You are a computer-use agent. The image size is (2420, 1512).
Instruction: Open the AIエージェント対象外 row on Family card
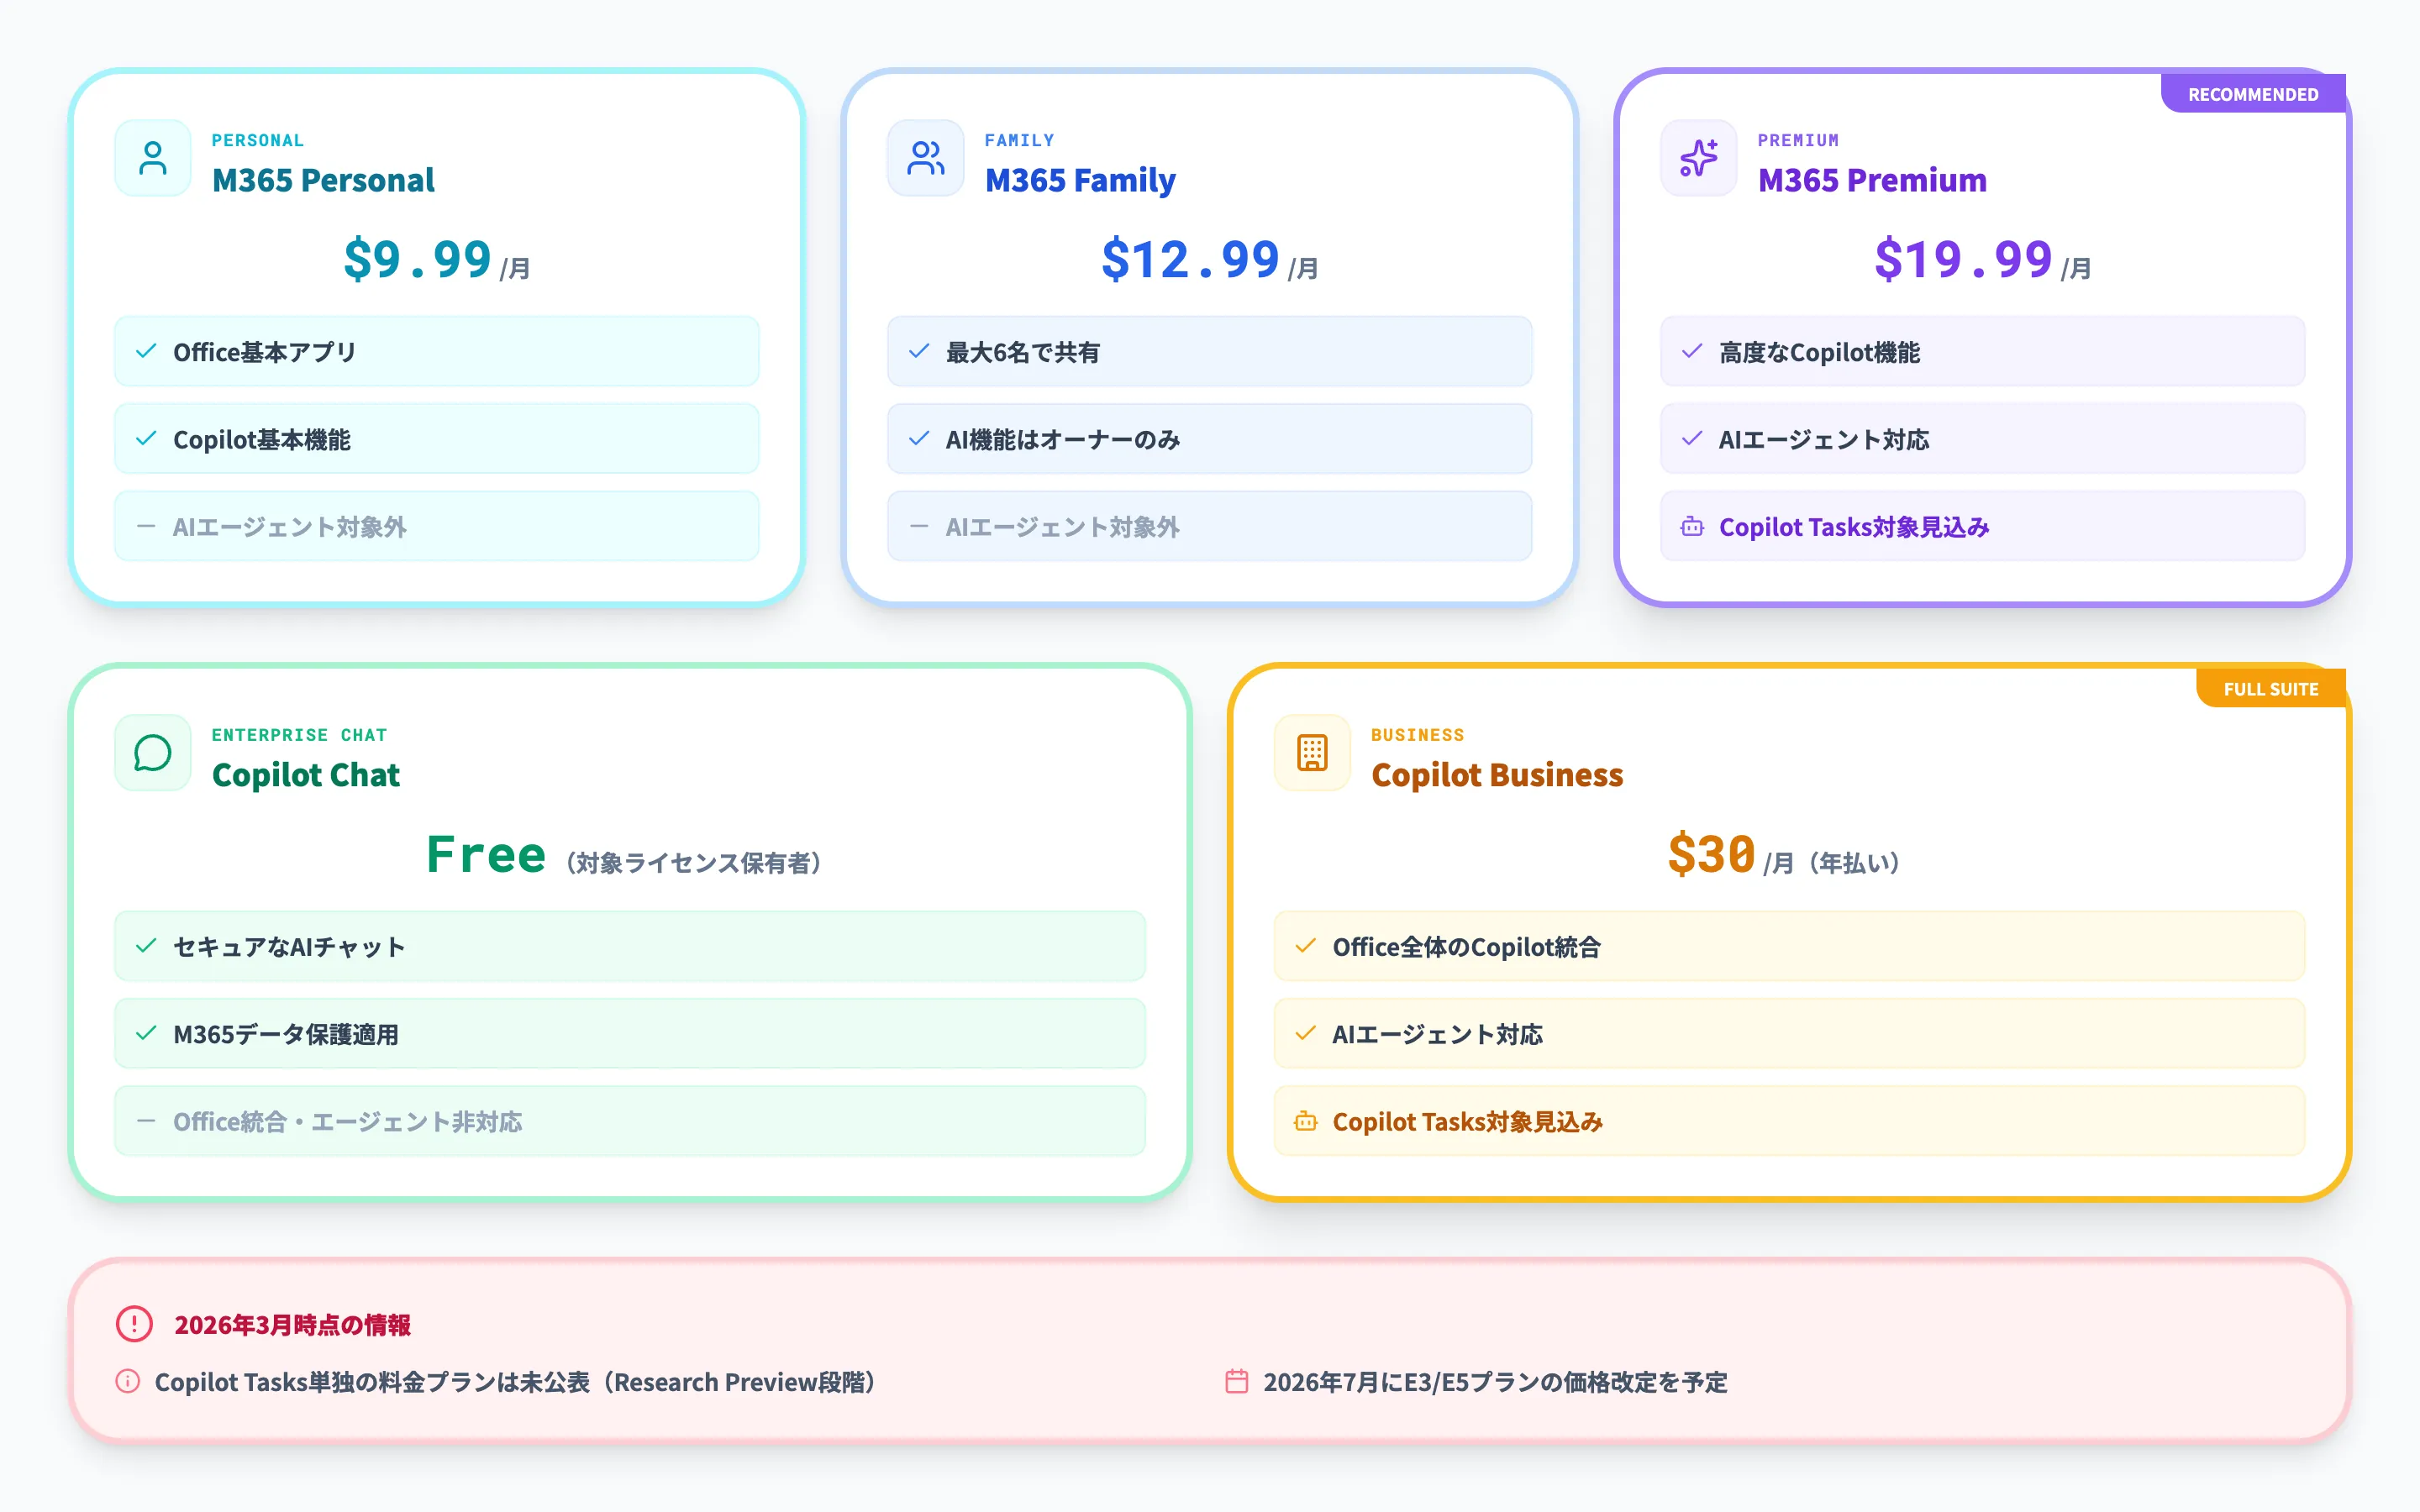(x=1208, y=526)
